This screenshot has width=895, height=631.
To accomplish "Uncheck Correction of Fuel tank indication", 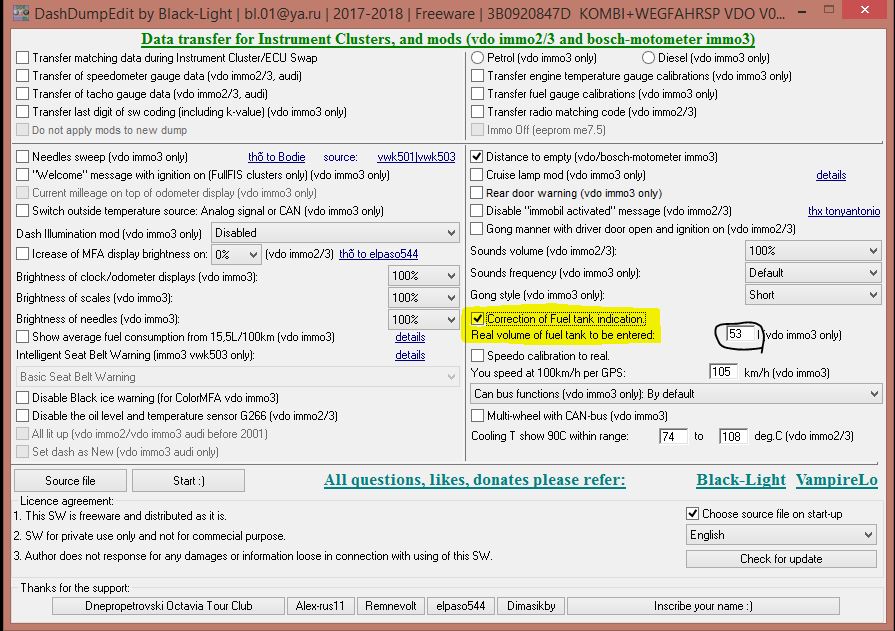I will (x=477, y=319).
